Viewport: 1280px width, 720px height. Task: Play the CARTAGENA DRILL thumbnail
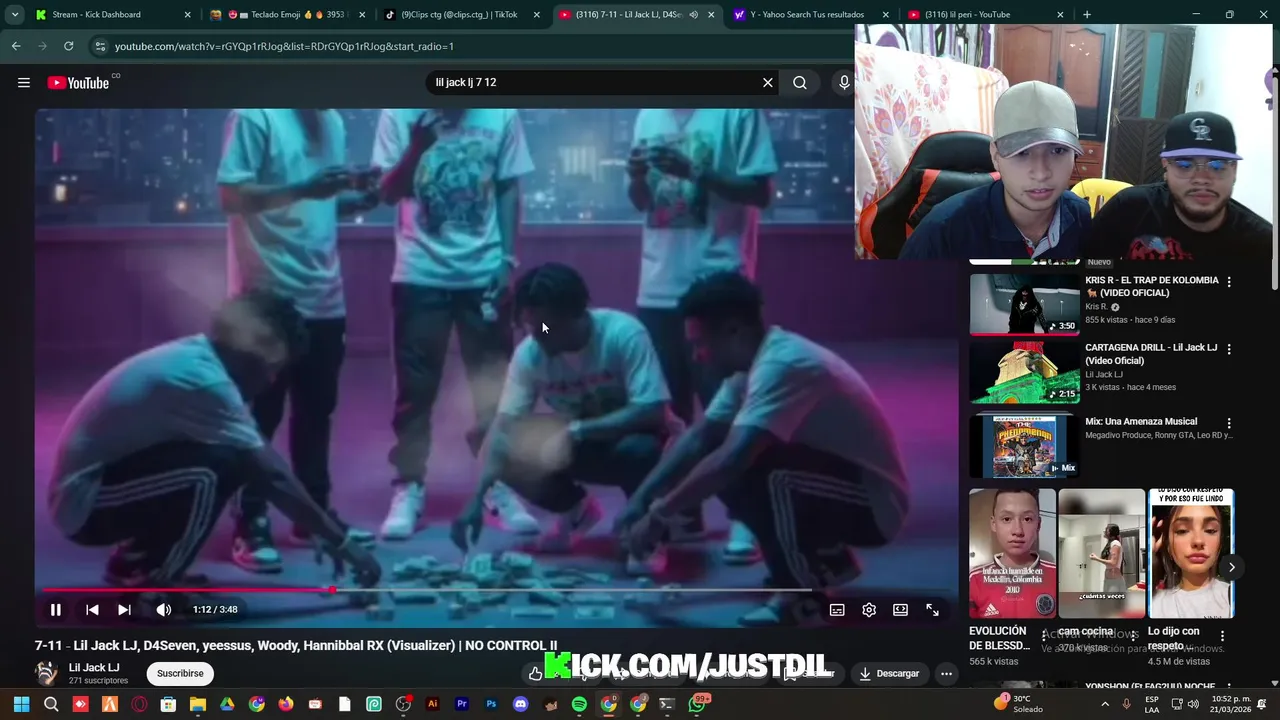click(x=1025, y=373)
